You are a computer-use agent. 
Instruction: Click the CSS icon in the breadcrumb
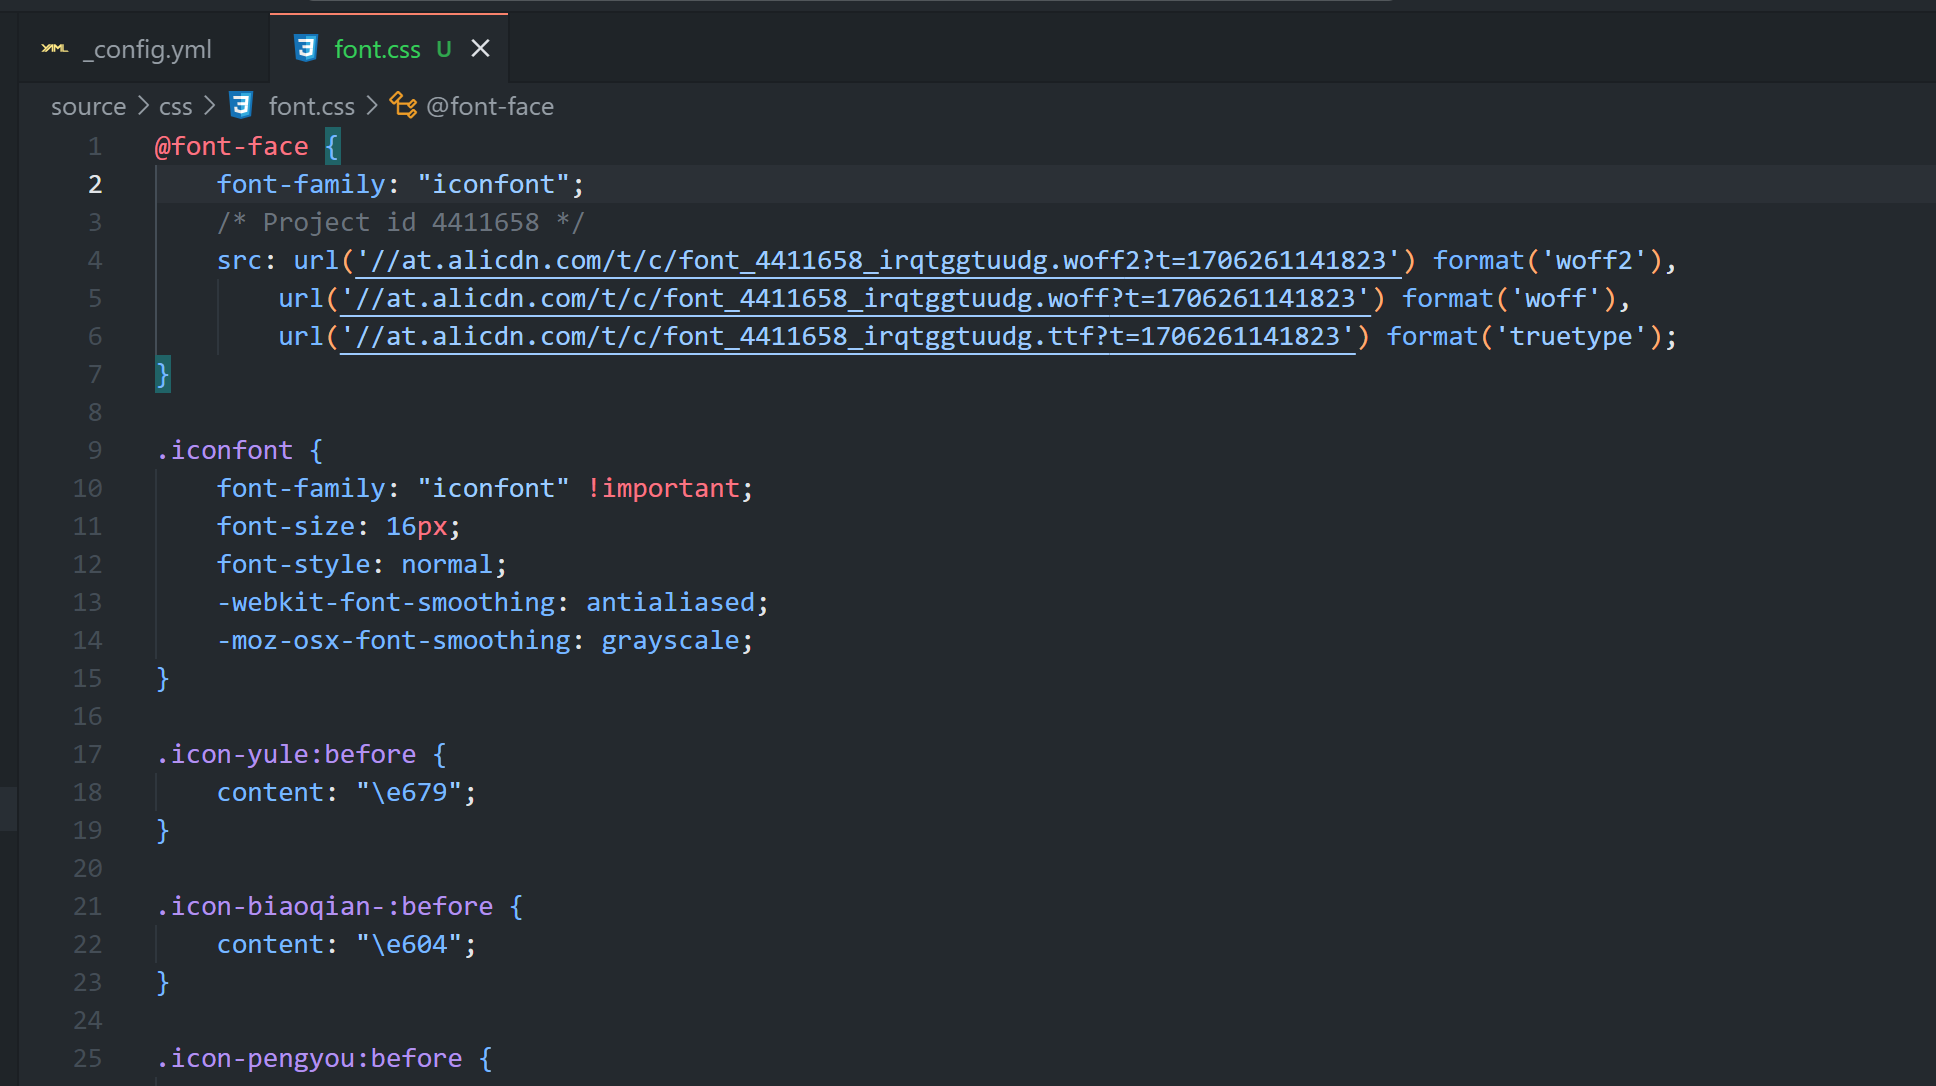(x=241, y=105)
